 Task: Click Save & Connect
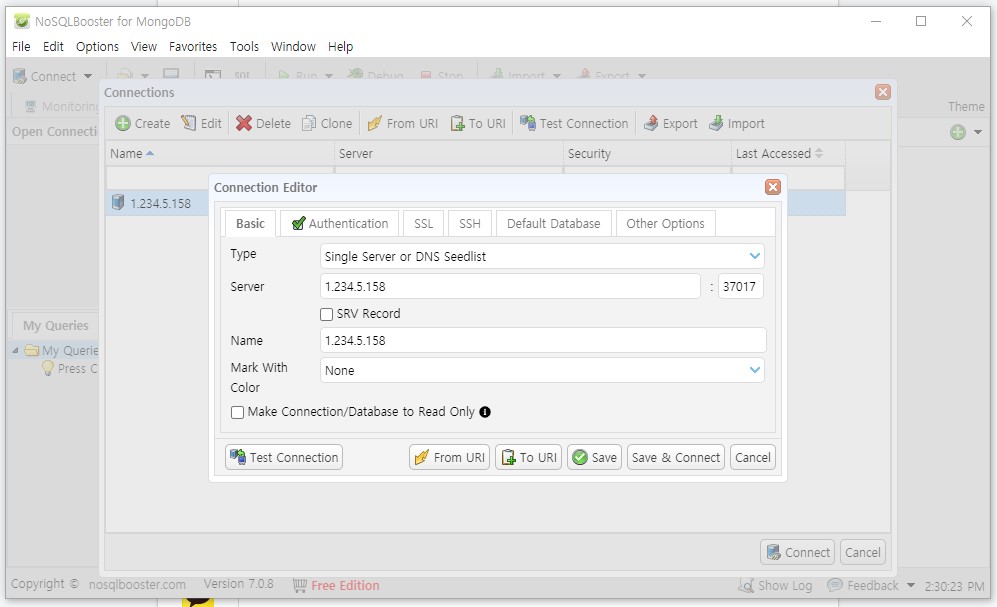[676, 457]
